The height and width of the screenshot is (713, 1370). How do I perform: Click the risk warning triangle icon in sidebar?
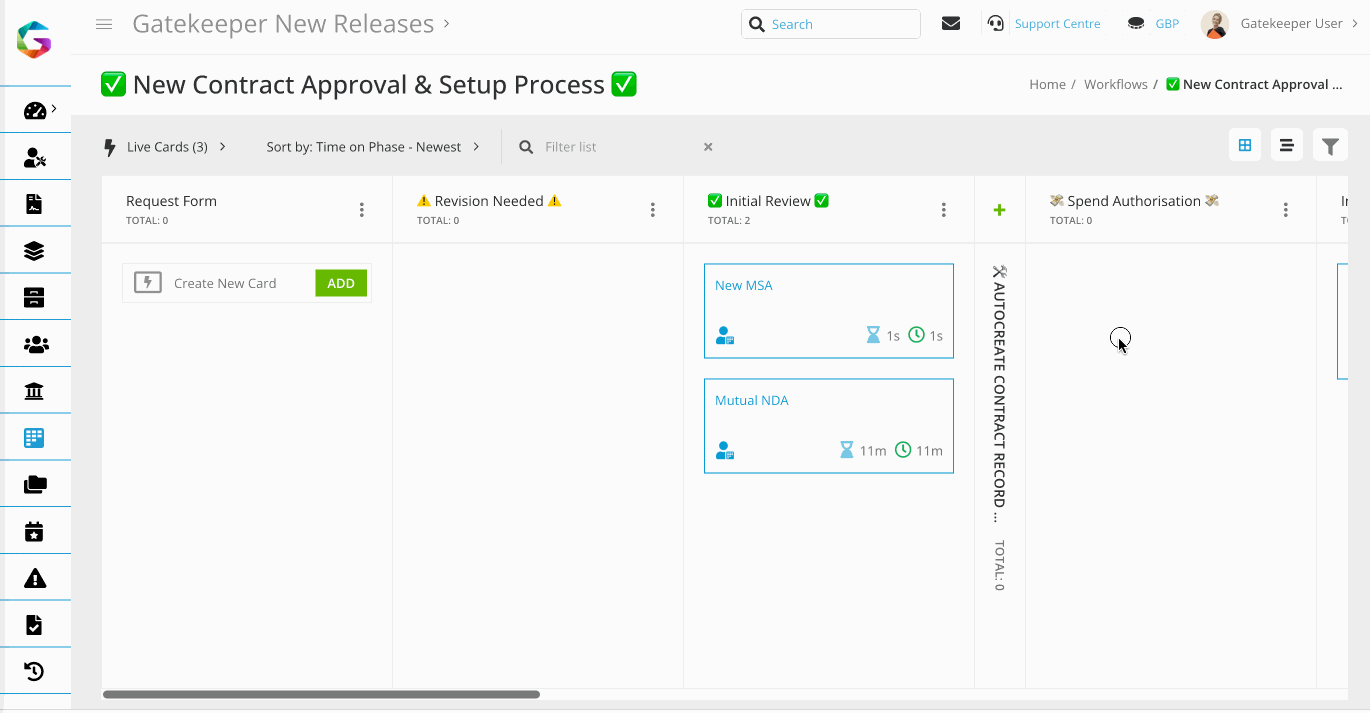tap(34, 576)
